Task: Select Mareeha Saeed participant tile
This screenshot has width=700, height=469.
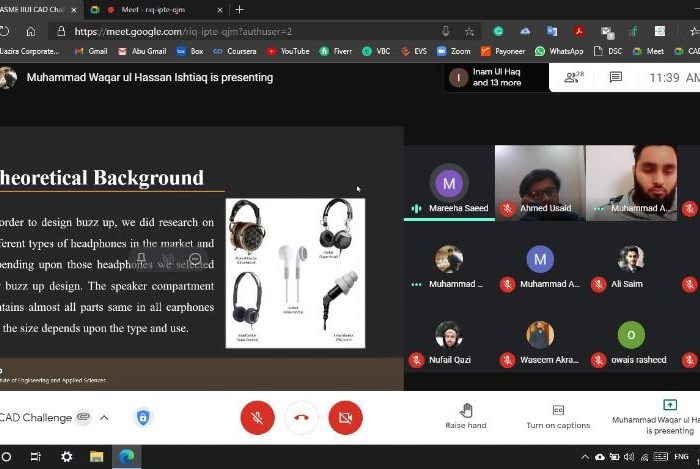Action: [x=449, y=183]
